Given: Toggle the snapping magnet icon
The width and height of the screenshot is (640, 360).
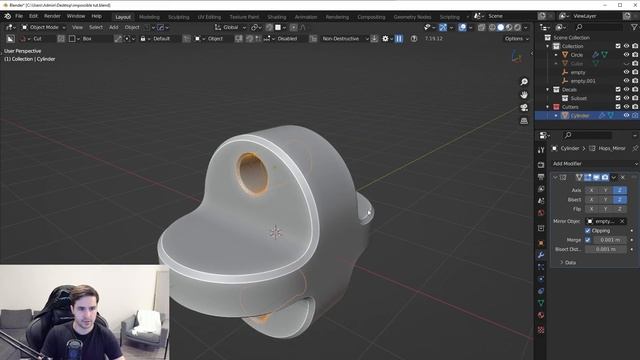Looking at the screenshot, I should 269,27.
